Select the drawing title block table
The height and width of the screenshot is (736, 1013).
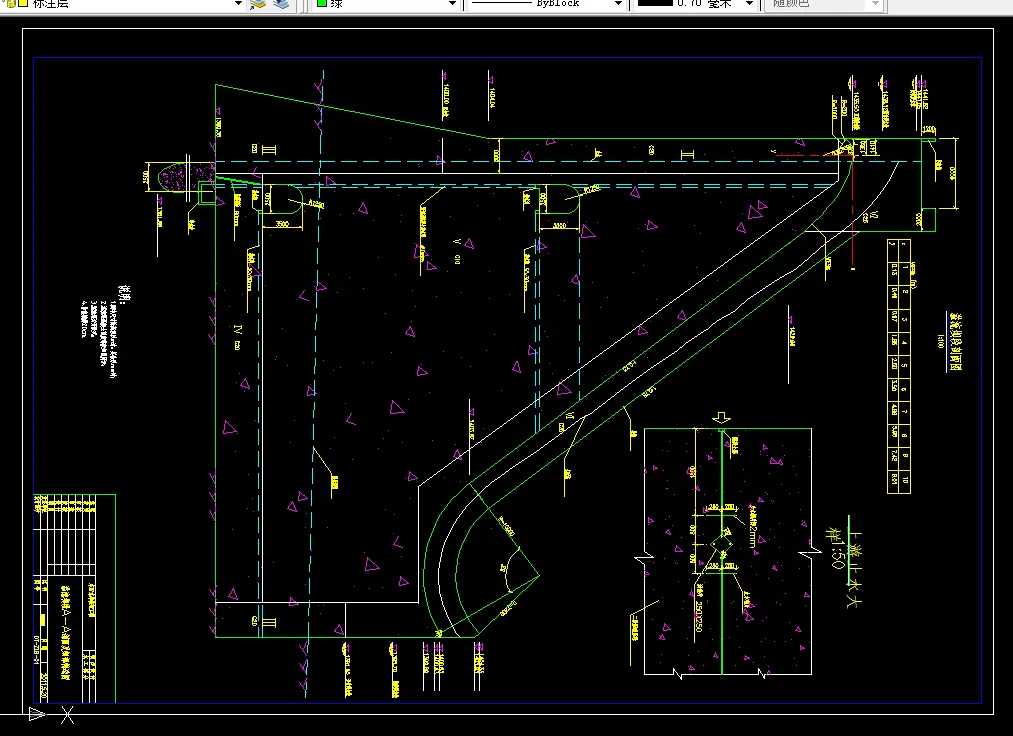[x=74, y=598]
